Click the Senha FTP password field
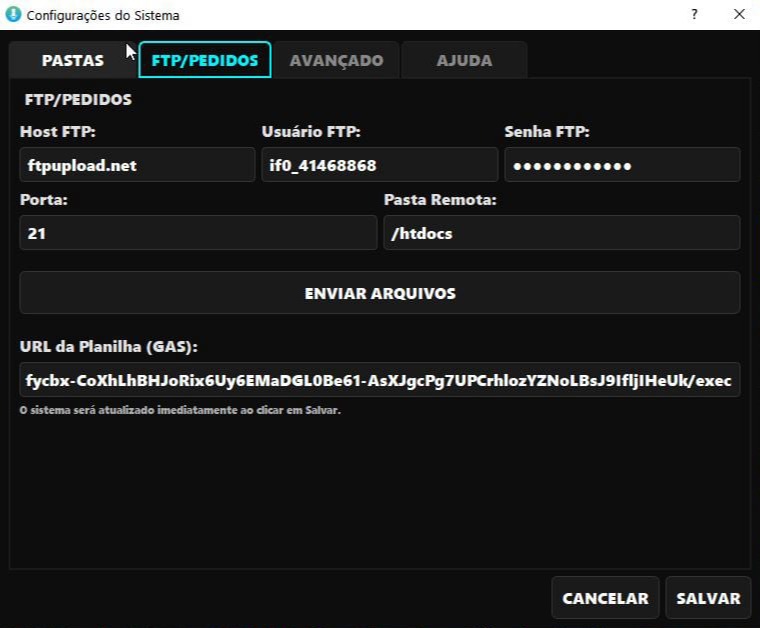 point(622,165)
